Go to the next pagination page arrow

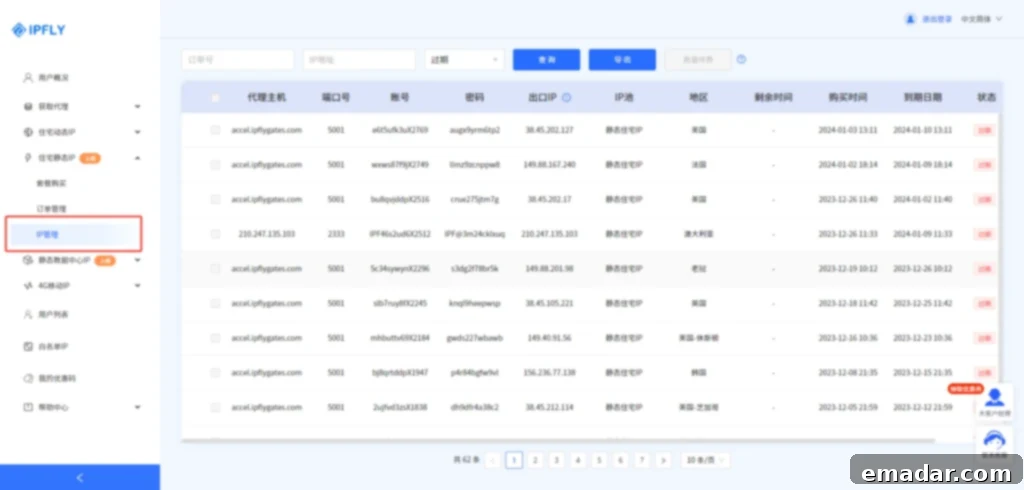(x=664, y=461)
